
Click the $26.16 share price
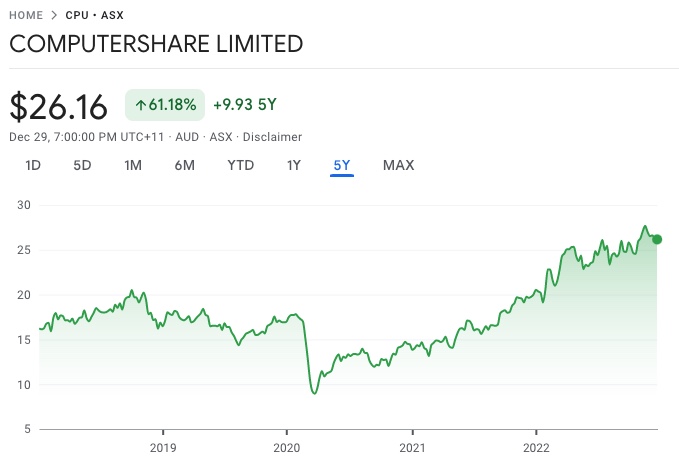(x=60, y=106)
